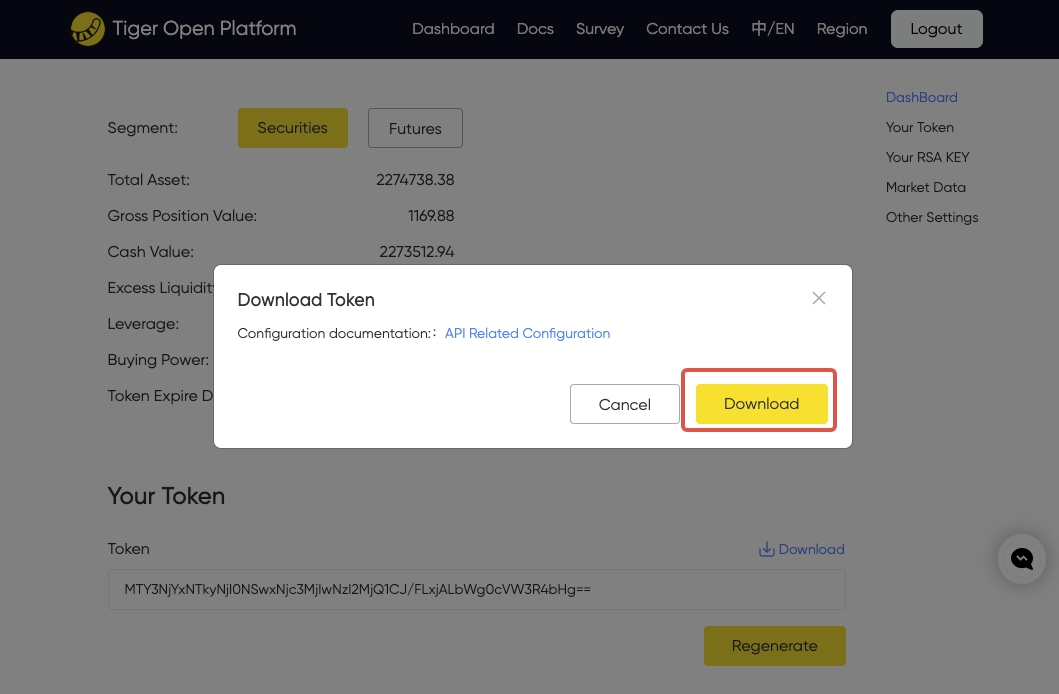Jump to Your RSA KEY section
This screenshot has width=1059, height=694.
click(927, 157)
